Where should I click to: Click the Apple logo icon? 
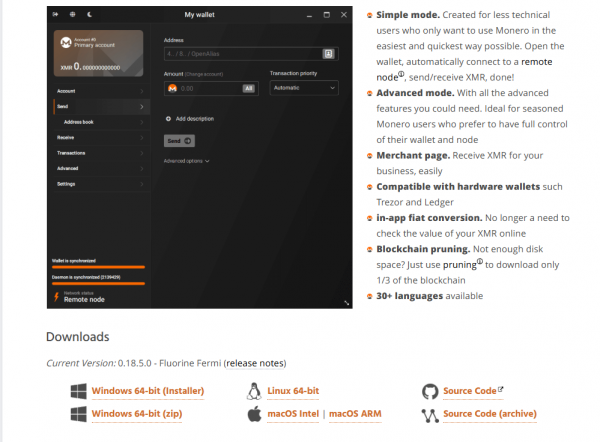(x=254, y=414)
